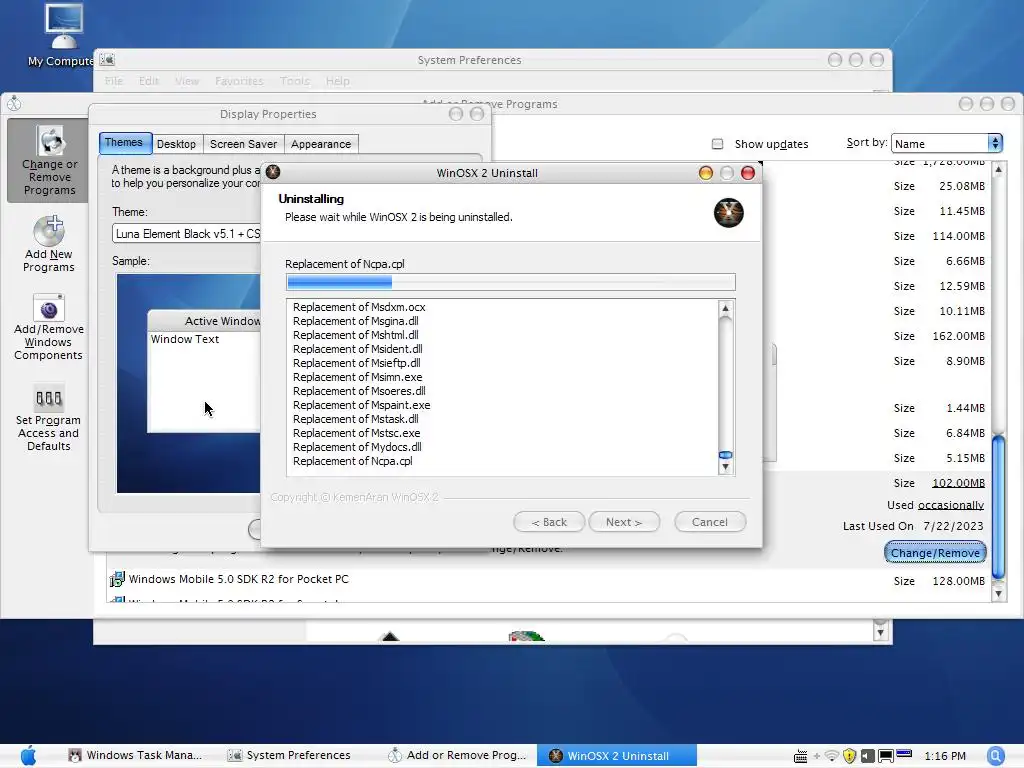This screenshot has width=1024, height=768.
Task: Click the occasionally usage link
Action: [x=950, y=505]
